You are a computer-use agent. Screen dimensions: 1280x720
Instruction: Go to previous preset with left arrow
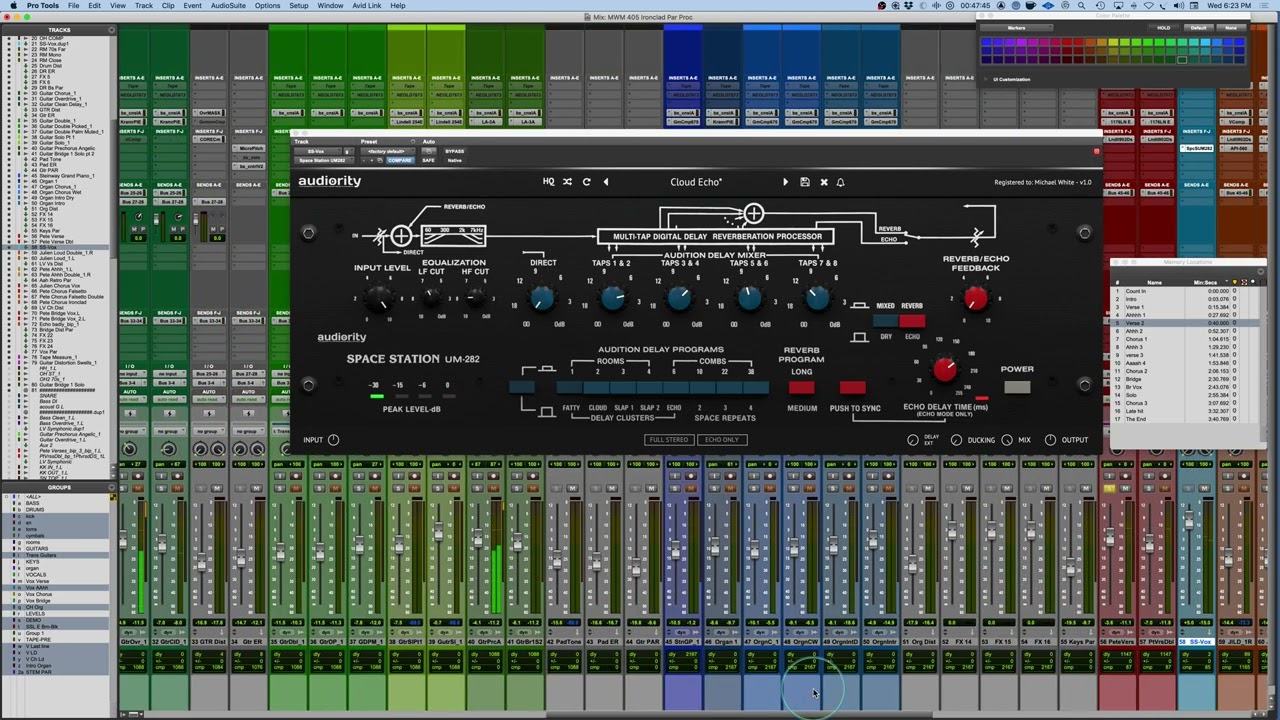pyautogui.click(x=605, y=182)
